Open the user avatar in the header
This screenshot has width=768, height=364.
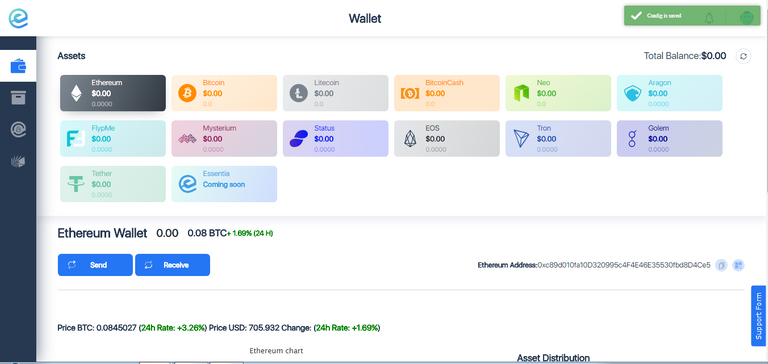(746, 18)
